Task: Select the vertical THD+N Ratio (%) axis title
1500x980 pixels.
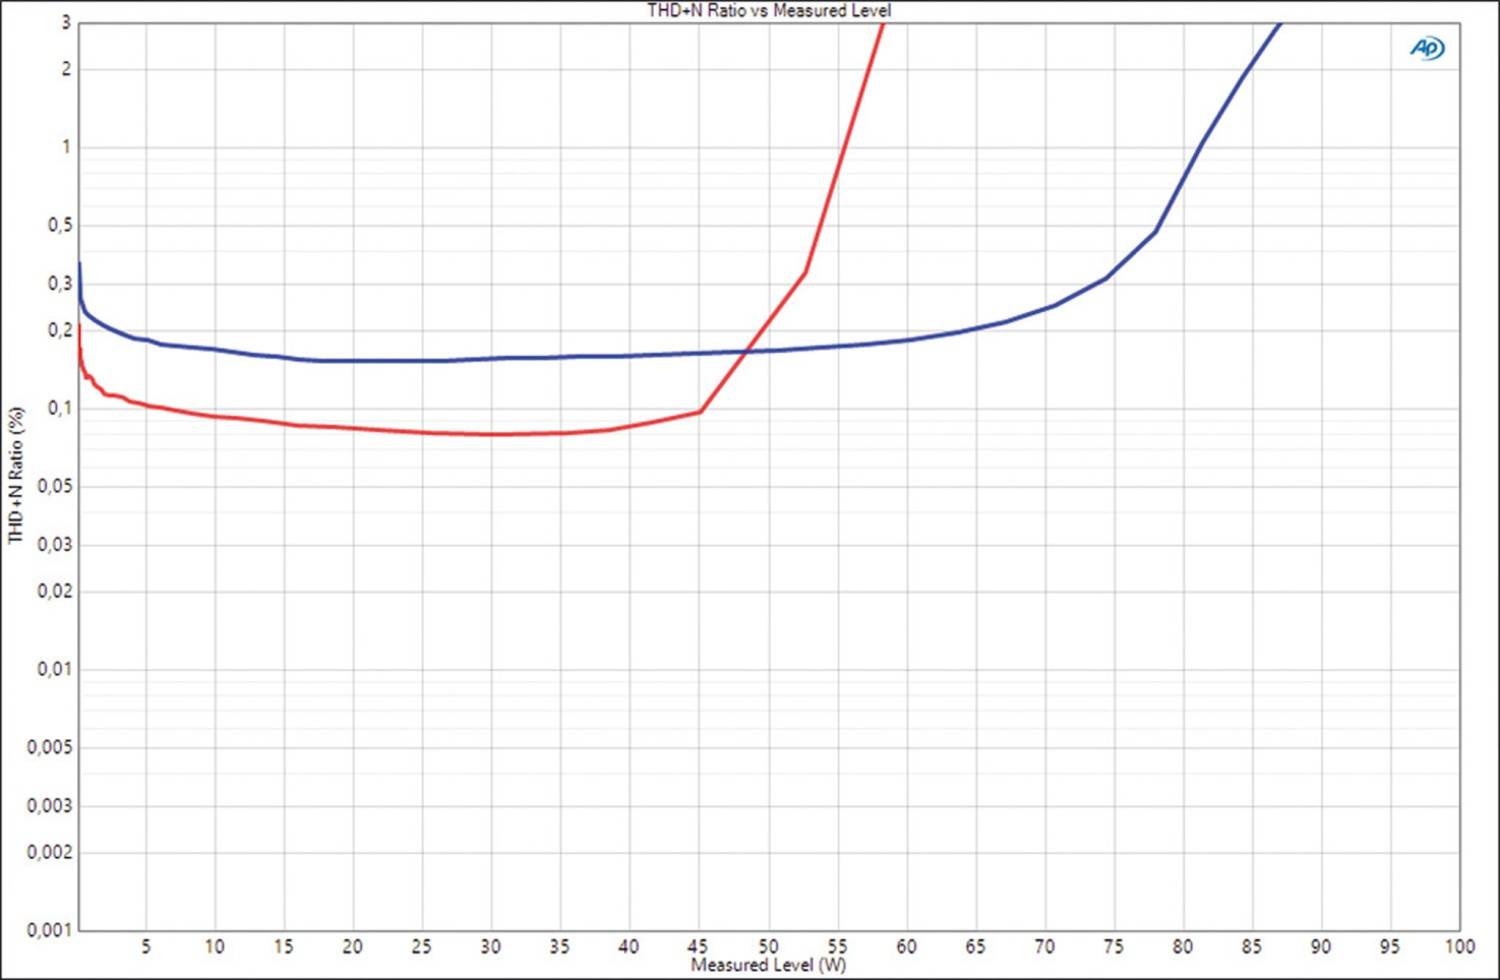Action: coord(15,475)
